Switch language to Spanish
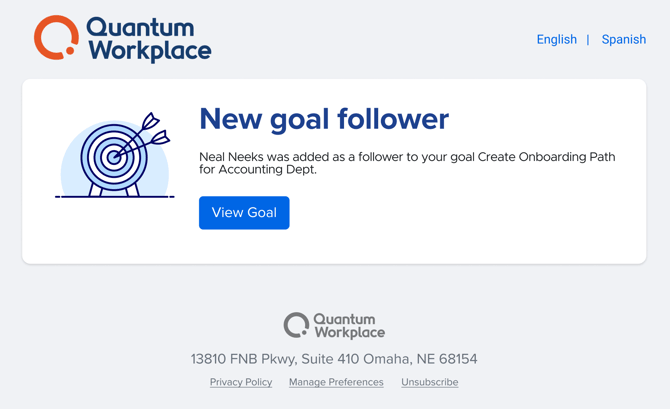 click(623, 40)
